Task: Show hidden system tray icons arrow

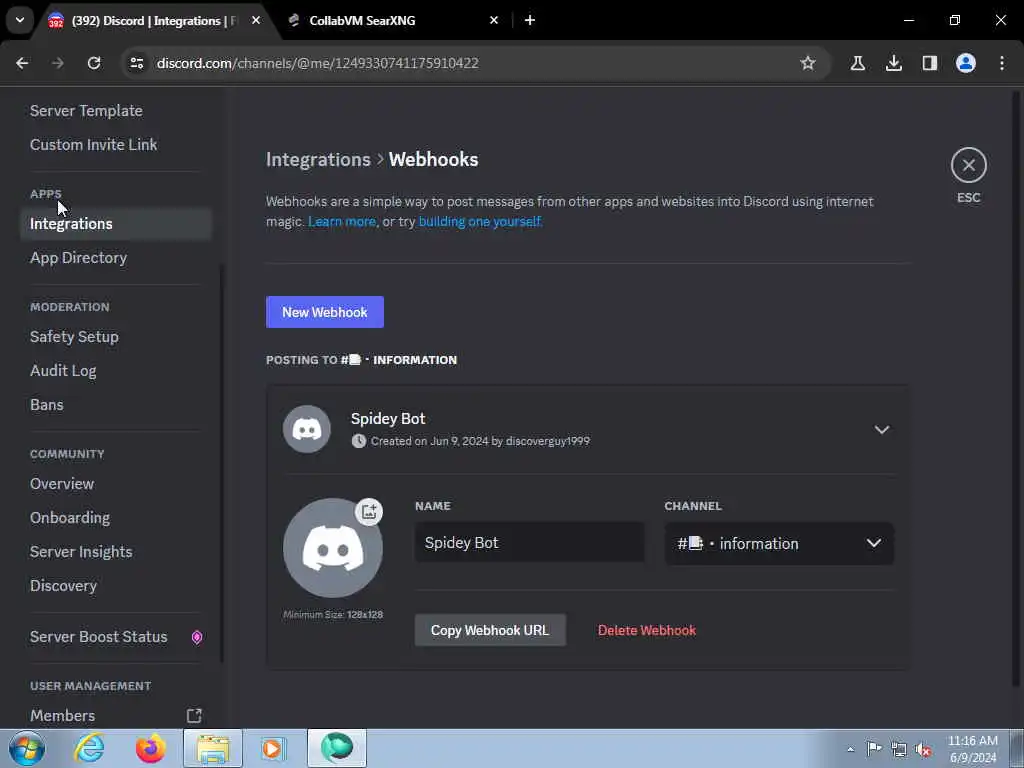Action: pos(850,749)
